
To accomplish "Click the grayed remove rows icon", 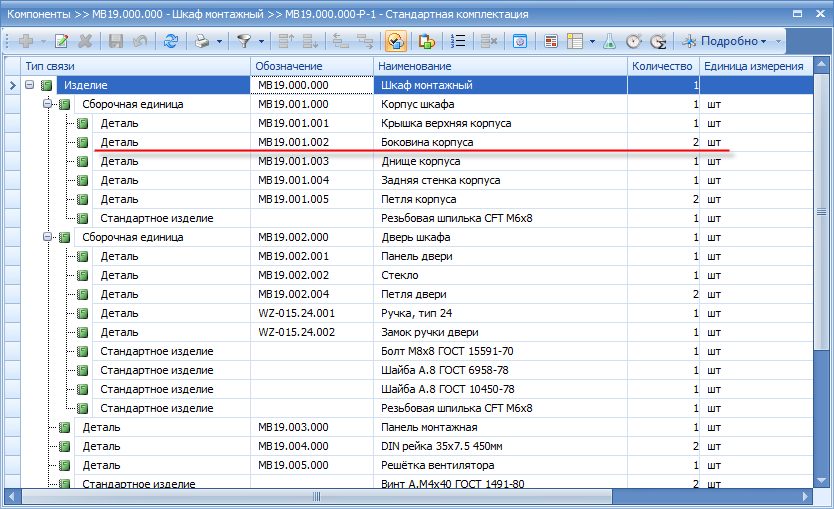I will (488, 41).
